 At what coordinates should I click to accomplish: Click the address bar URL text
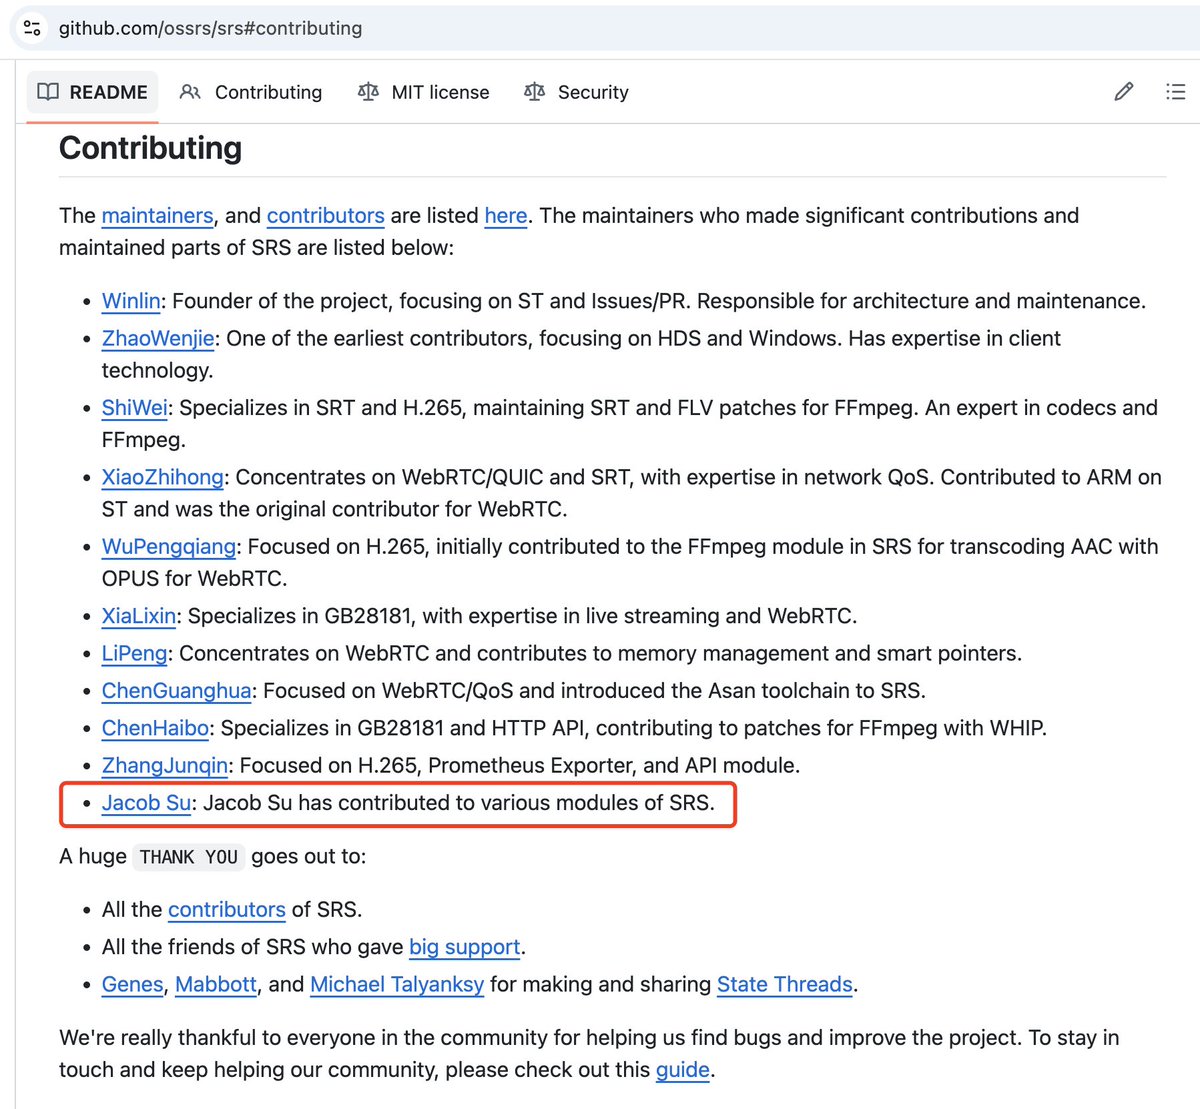tap(210, 28)
